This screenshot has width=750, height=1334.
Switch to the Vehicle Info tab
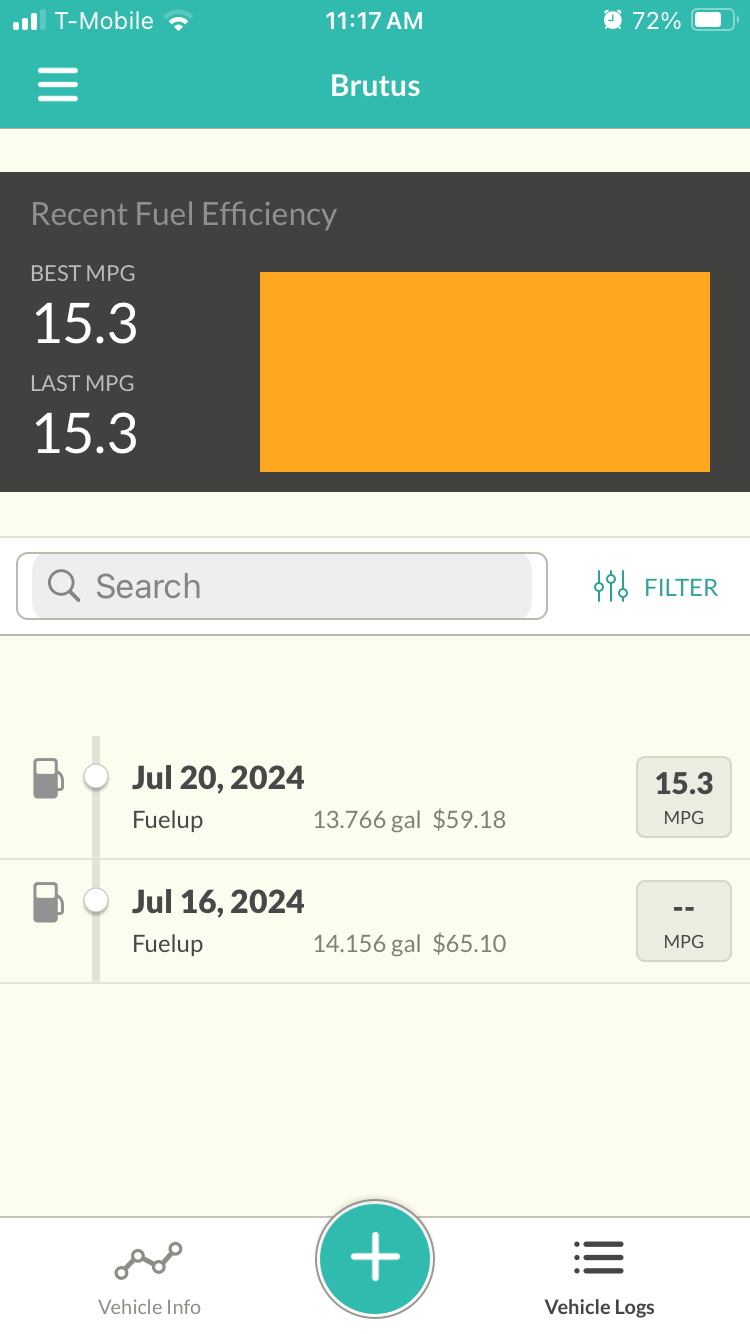149,1277
